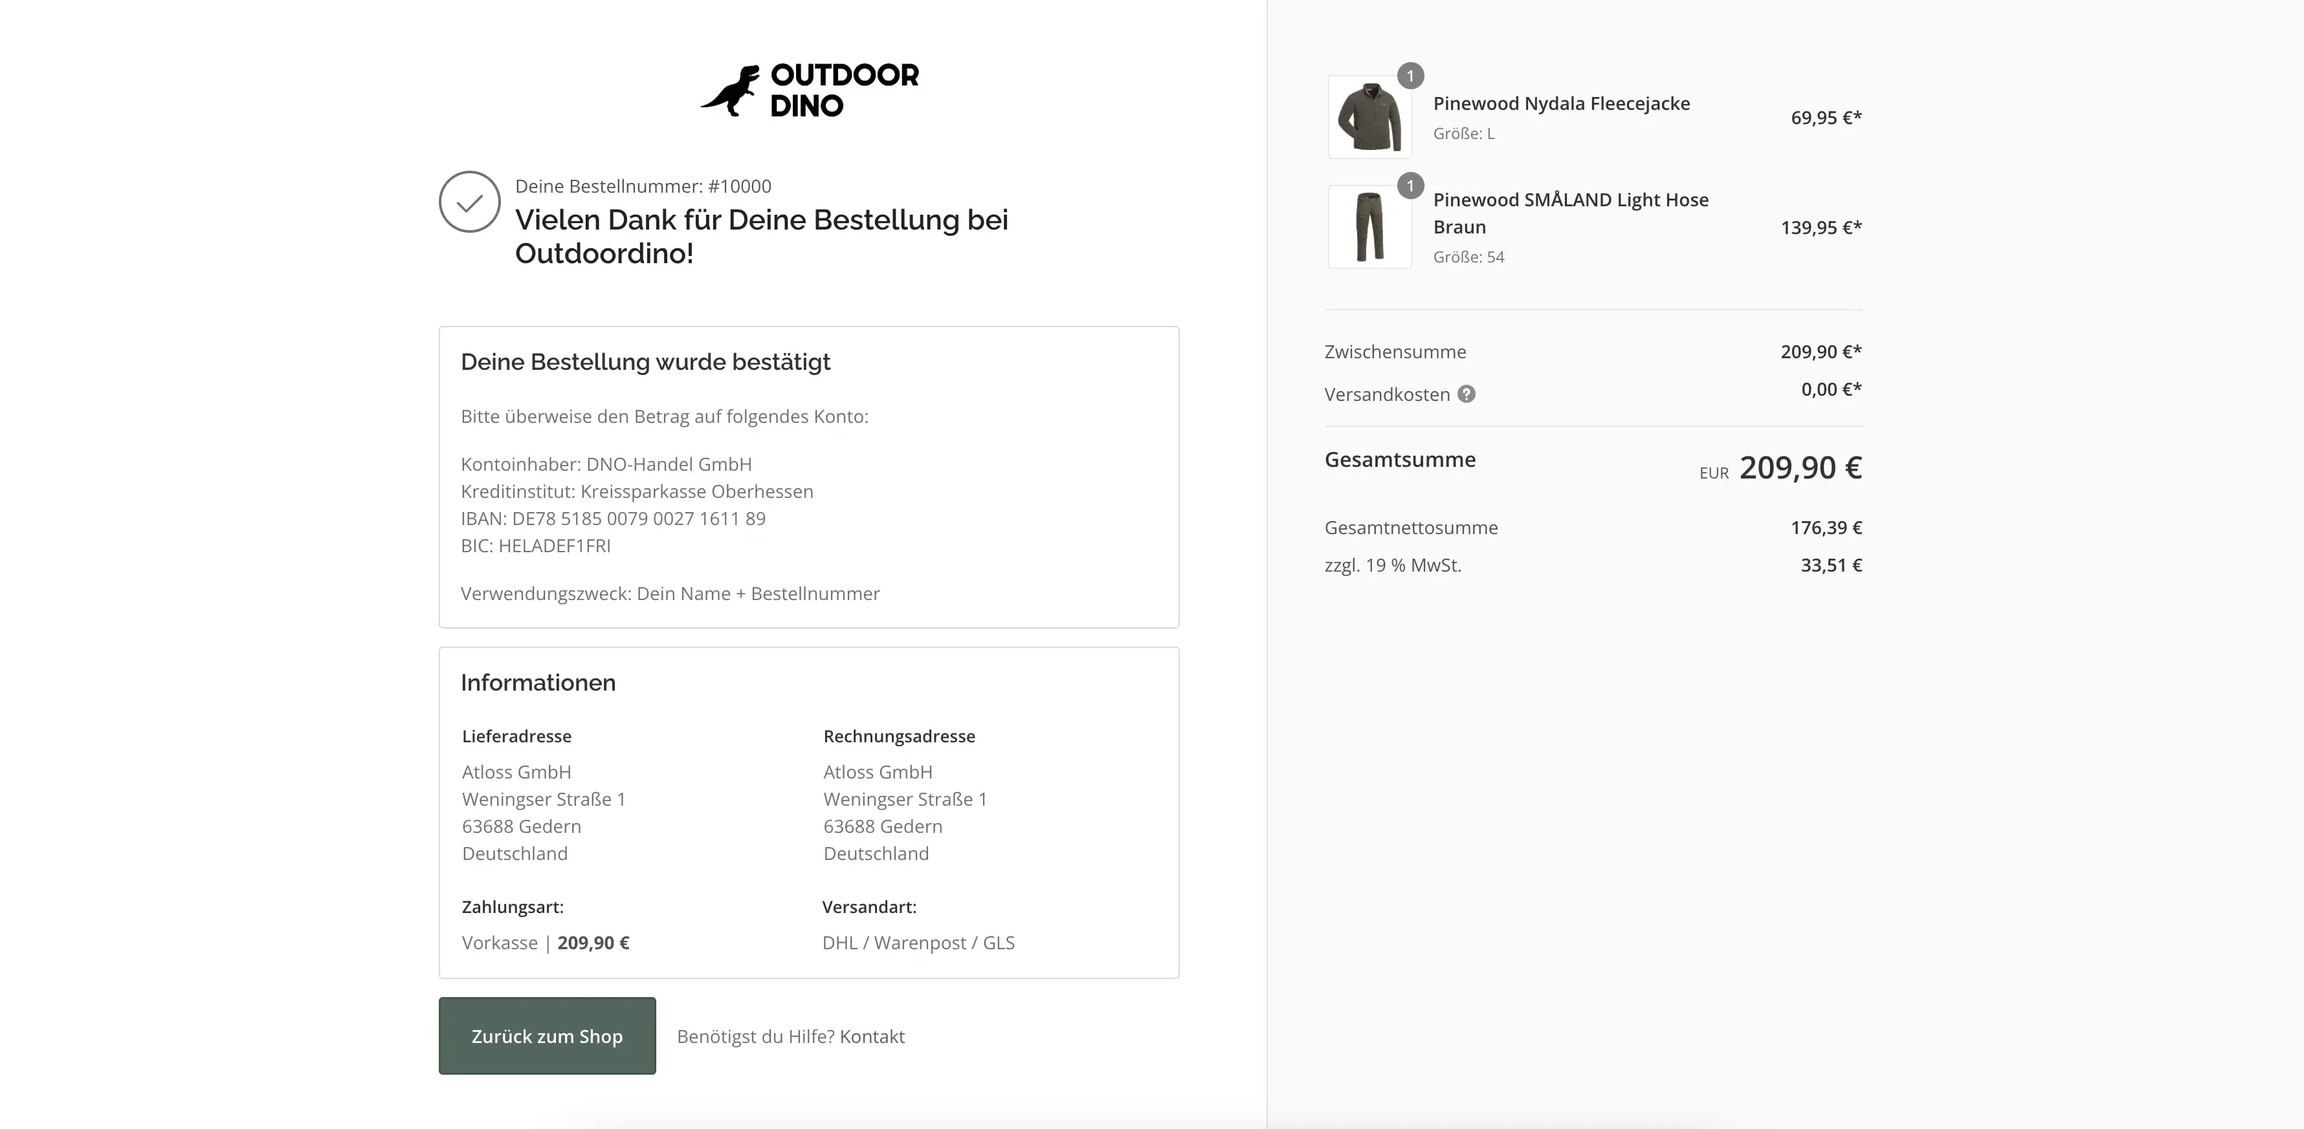This screenshot has height=1129, width=2304.
Task: Click the Lieferadresse heading
Action: click(x=516, y=737)
